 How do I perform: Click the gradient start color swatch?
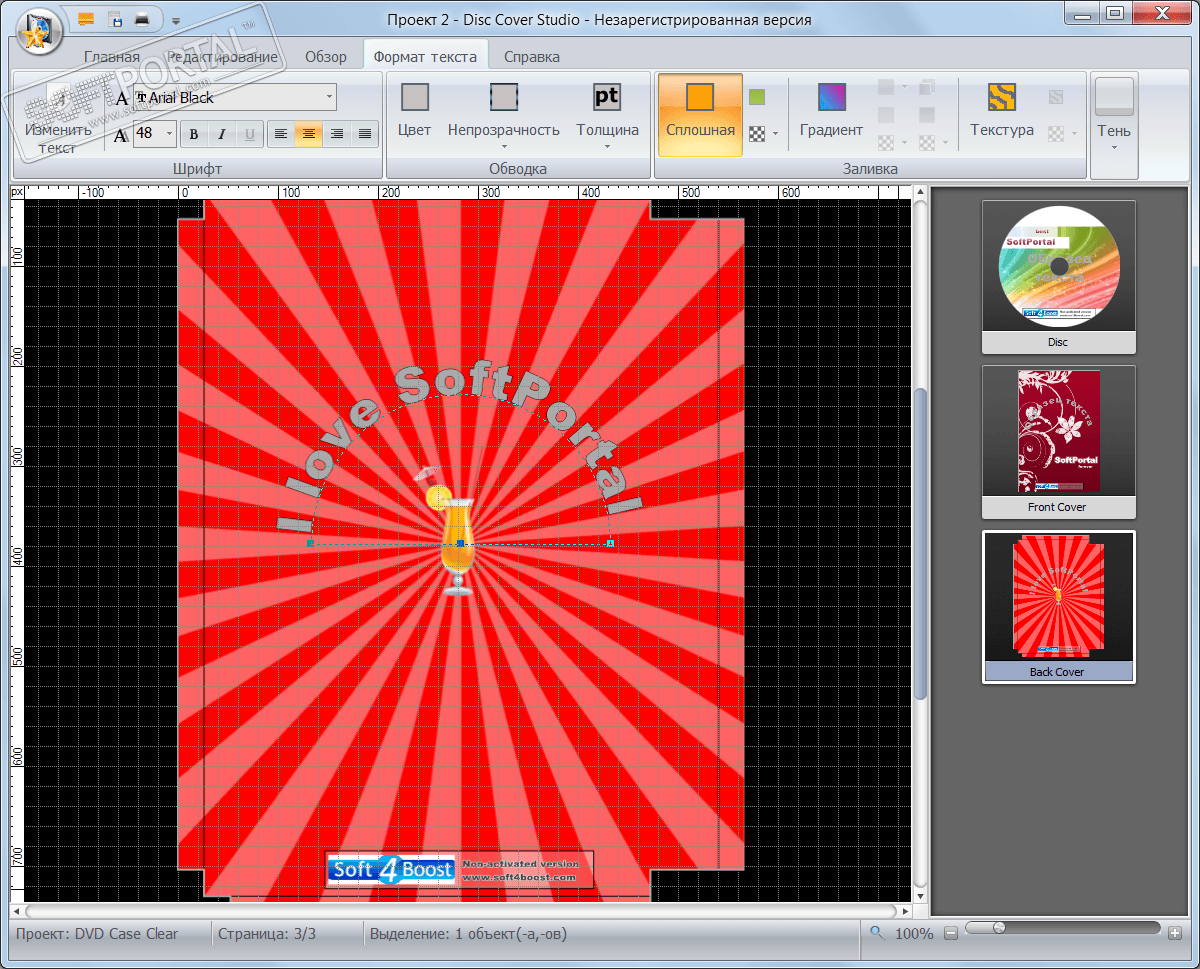tap(886, 88)
